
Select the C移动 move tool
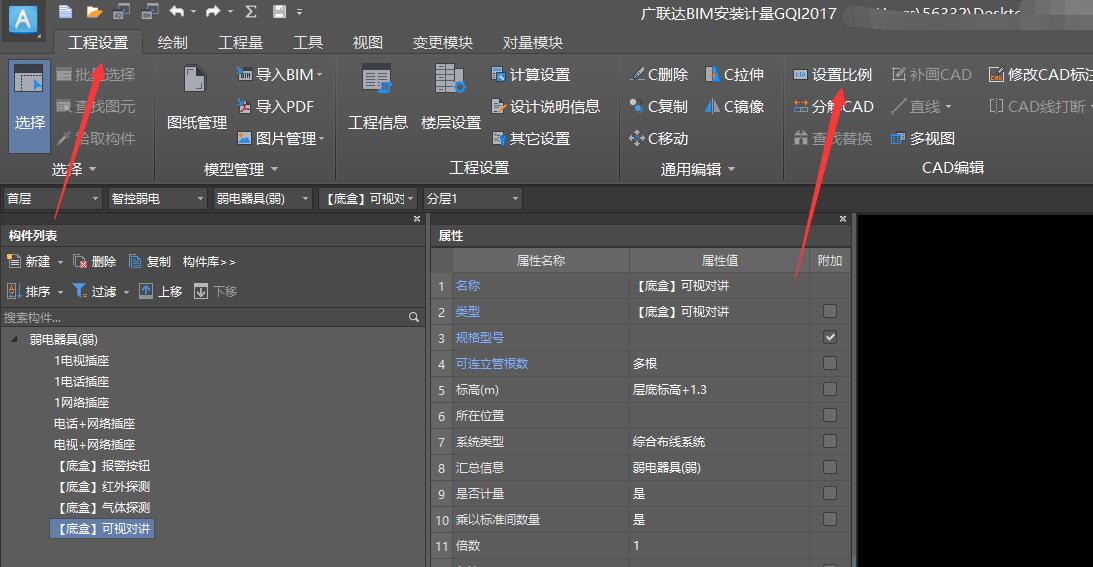click(x=659, y=139)
